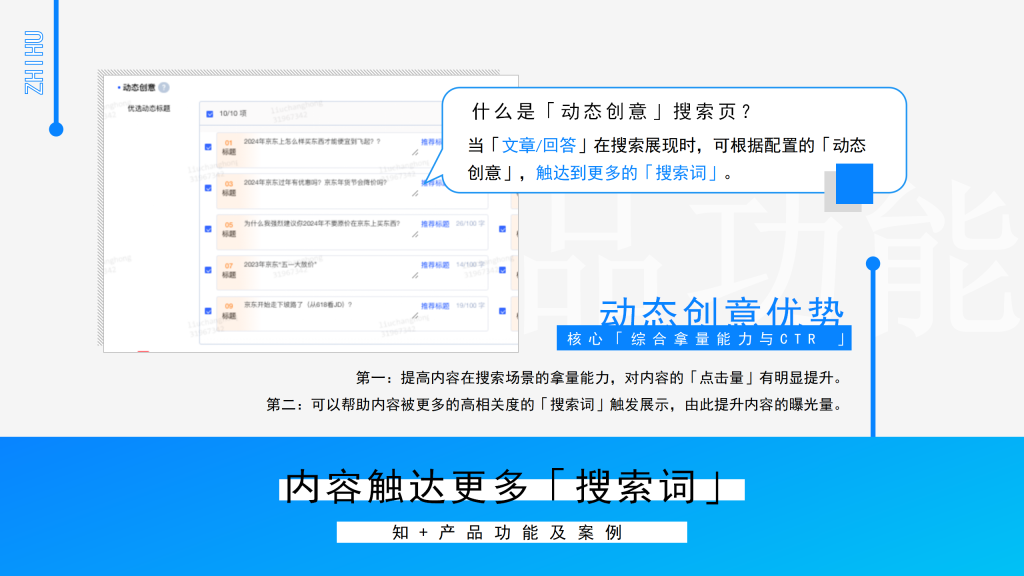Click the '09 标题' orange label
Screen dimensions: 1024x576
coord(229,312)
